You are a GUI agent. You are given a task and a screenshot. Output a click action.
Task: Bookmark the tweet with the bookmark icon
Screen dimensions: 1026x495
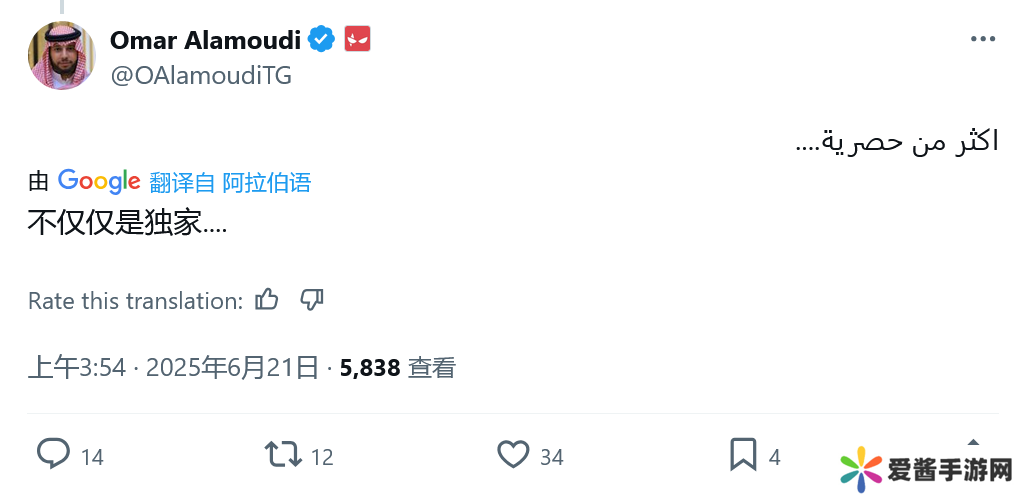pyautogui.click(x=743, y=456)
